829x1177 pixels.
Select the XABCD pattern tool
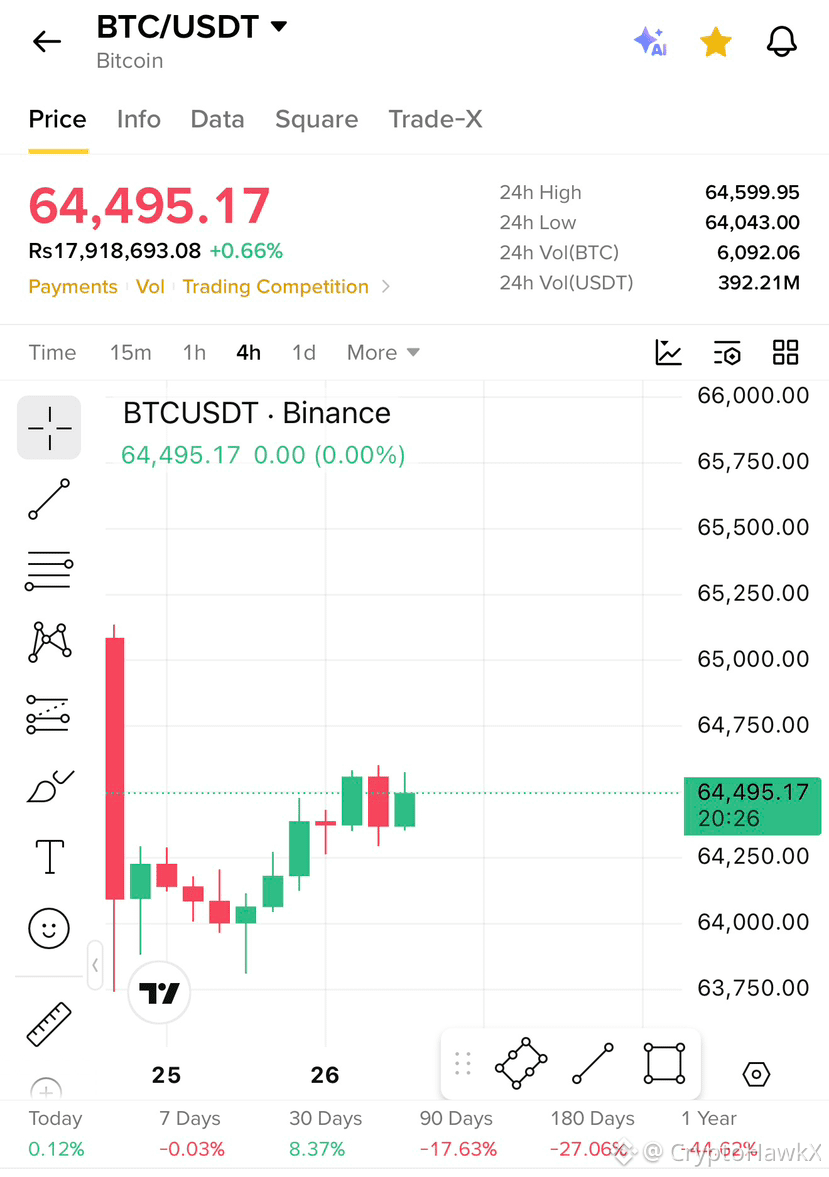pos(50,643)
